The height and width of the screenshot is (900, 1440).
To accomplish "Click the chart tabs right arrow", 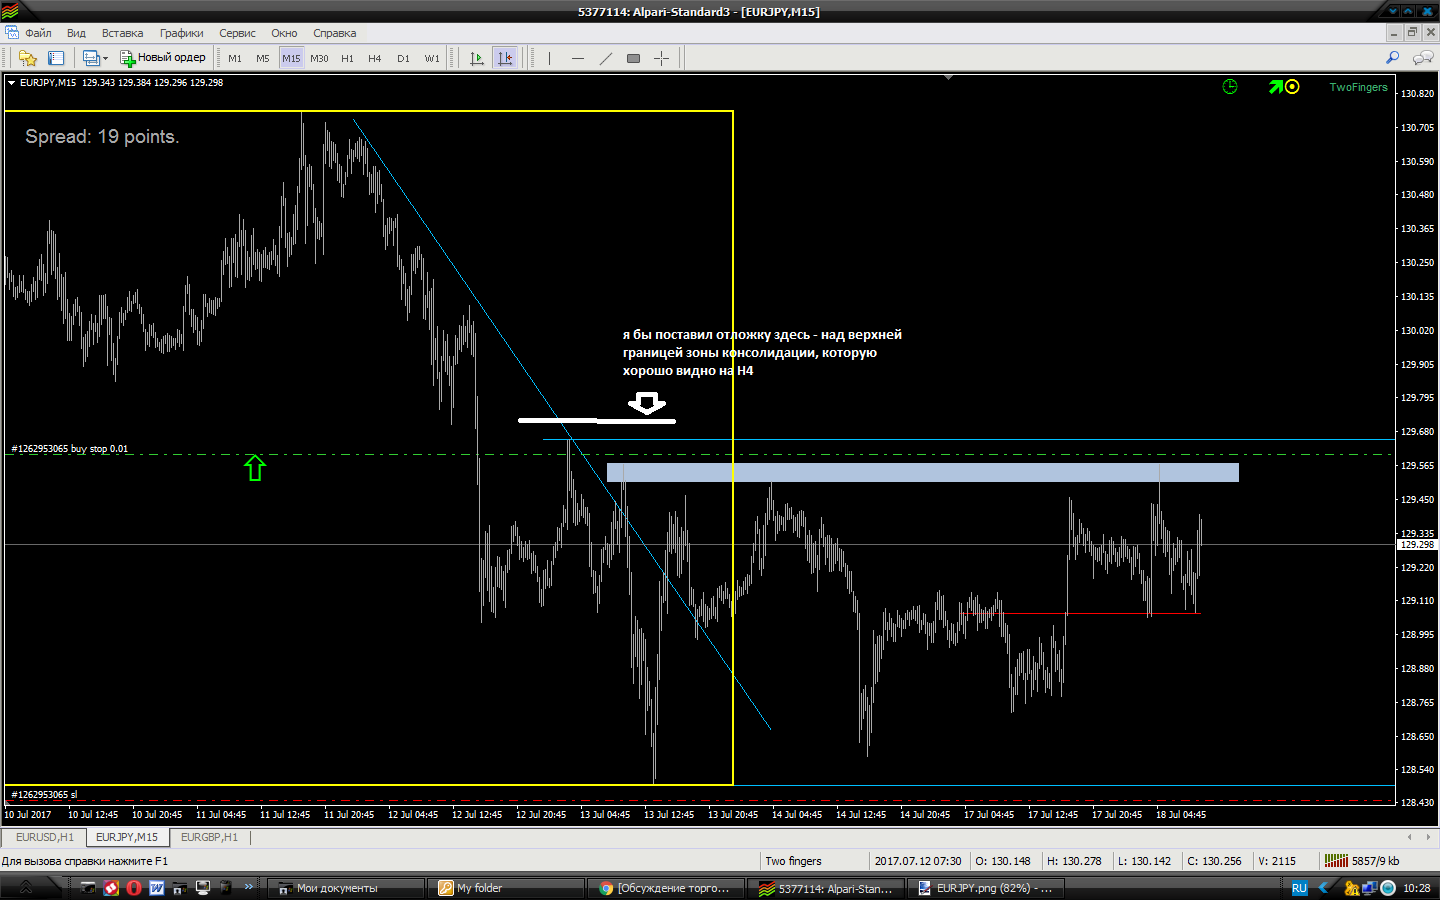I will tap(1428, 837).
